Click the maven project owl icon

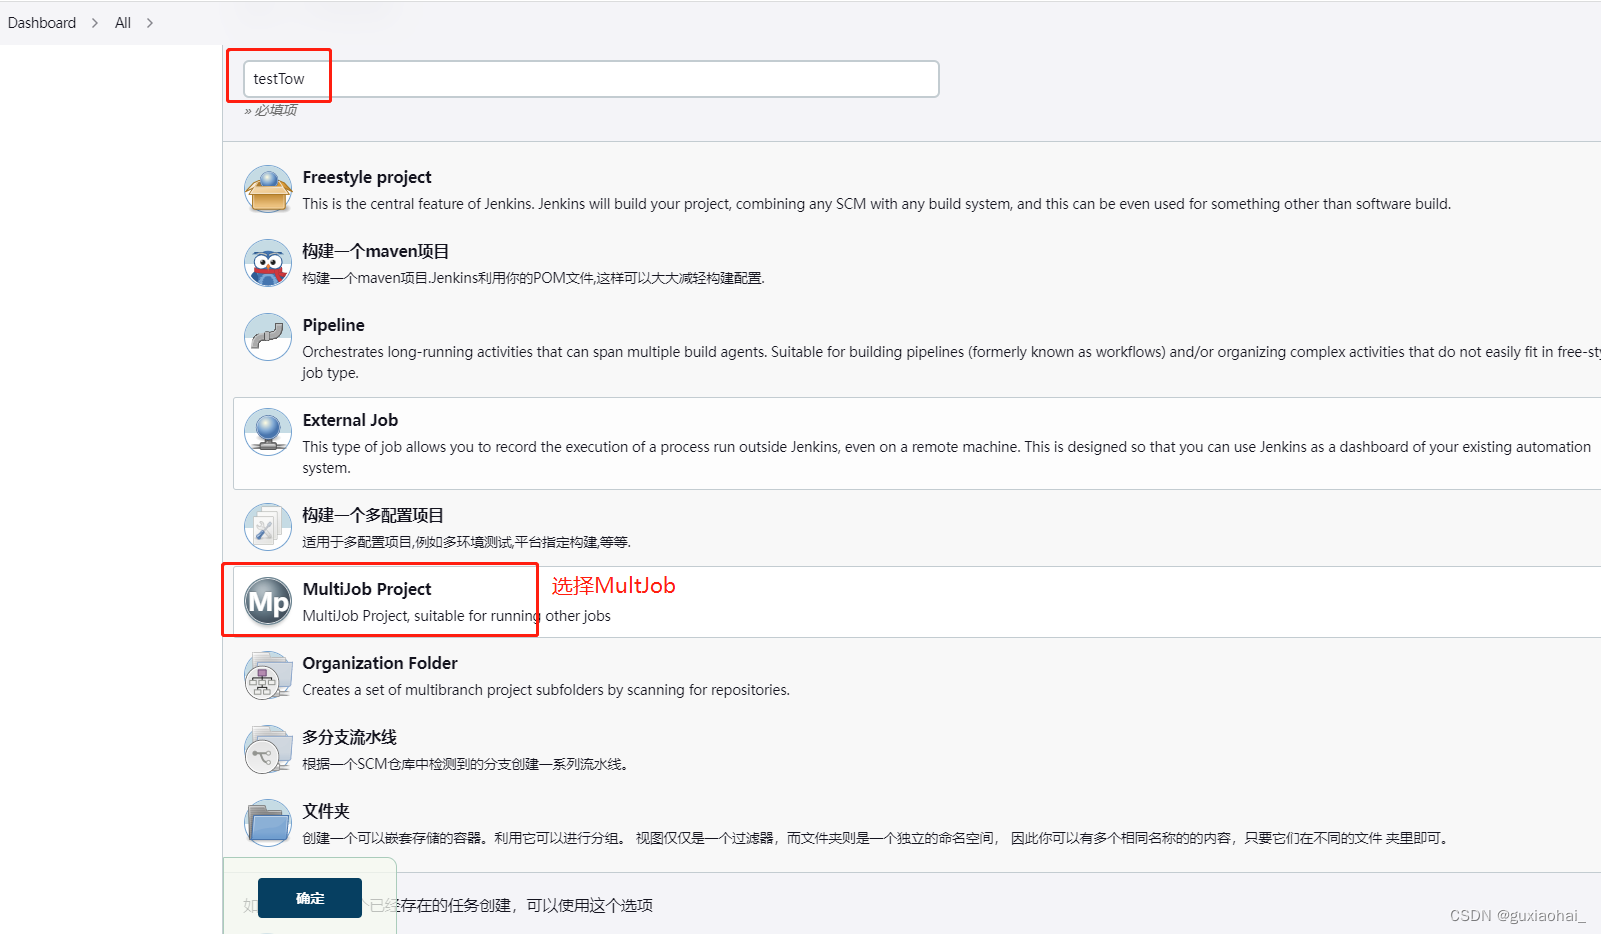tap(268, 263)
